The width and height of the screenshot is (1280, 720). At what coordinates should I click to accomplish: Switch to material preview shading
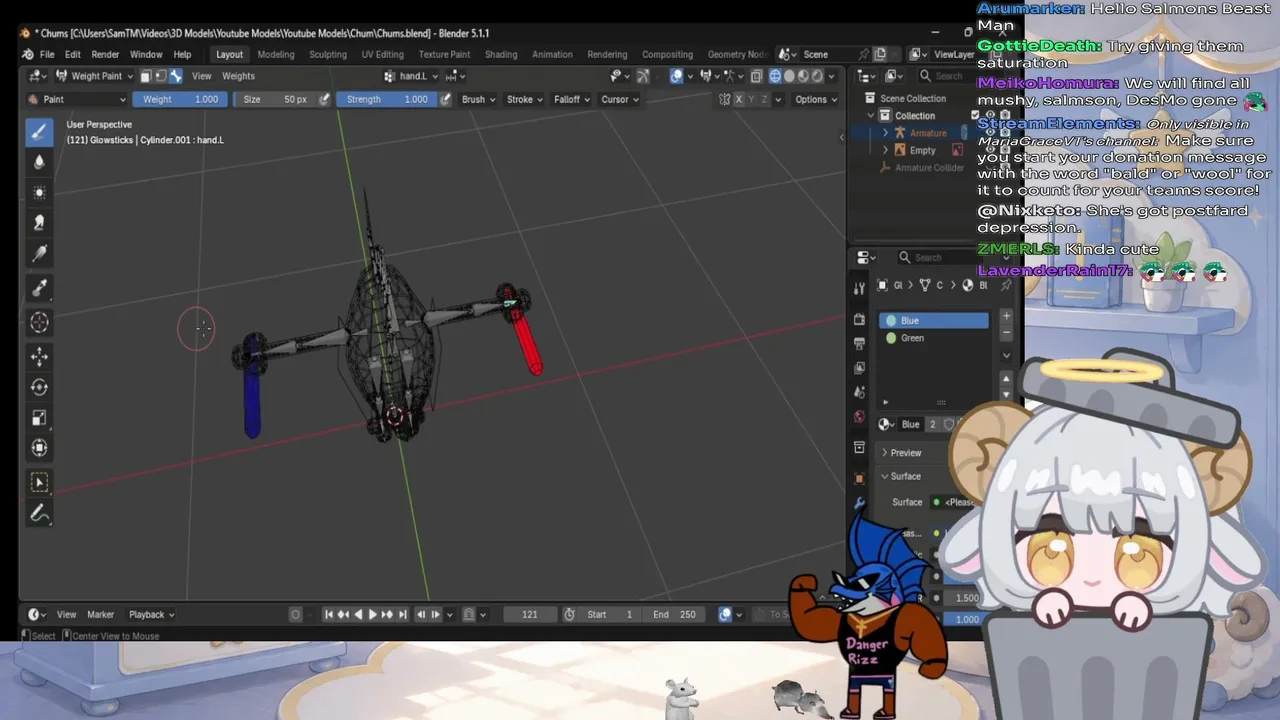803,76
